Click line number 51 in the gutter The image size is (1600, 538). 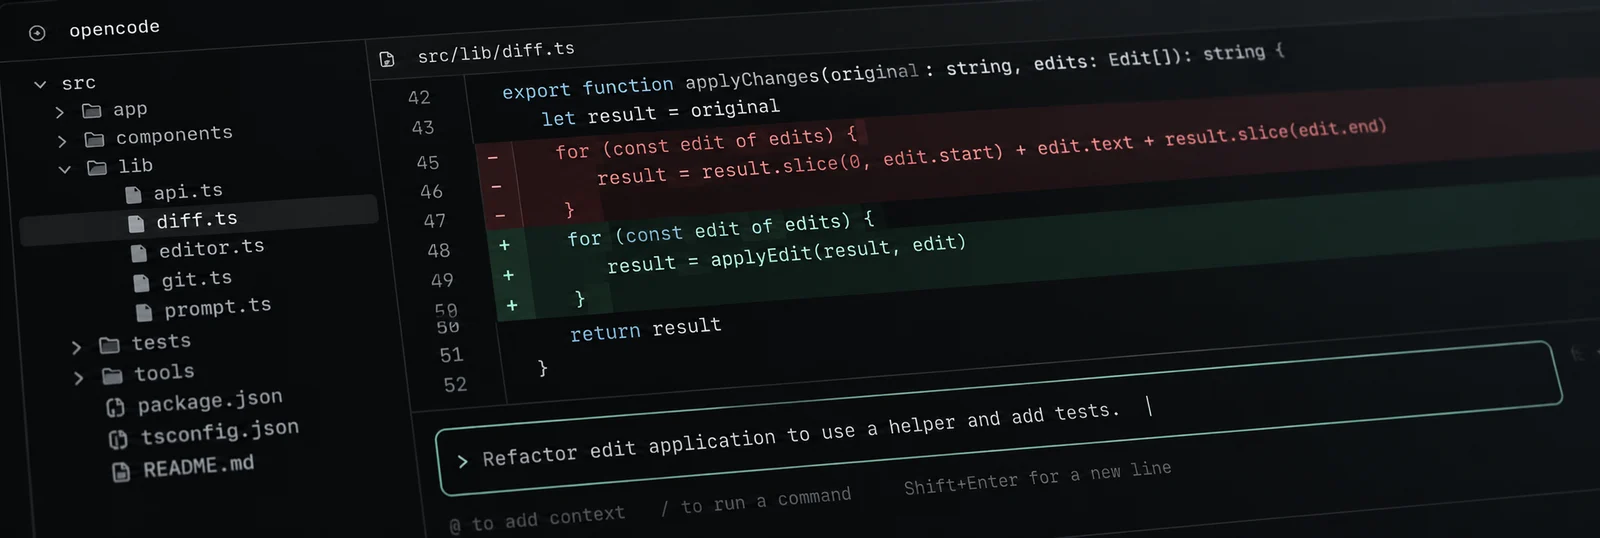pyautogui.click(x=451, y=355)
